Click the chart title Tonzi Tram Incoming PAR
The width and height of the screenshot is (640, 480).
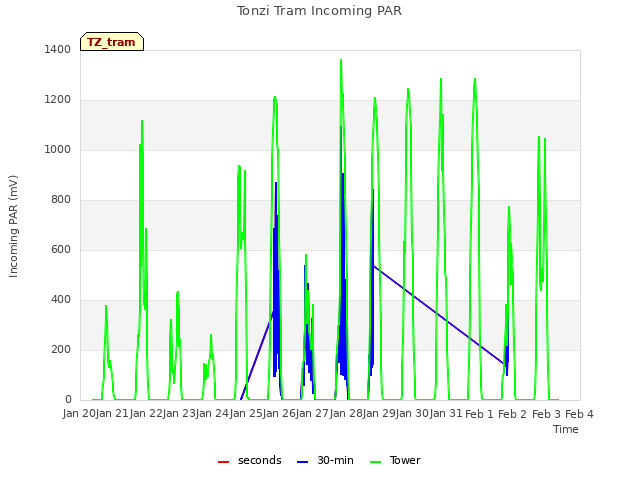[319, 11]
